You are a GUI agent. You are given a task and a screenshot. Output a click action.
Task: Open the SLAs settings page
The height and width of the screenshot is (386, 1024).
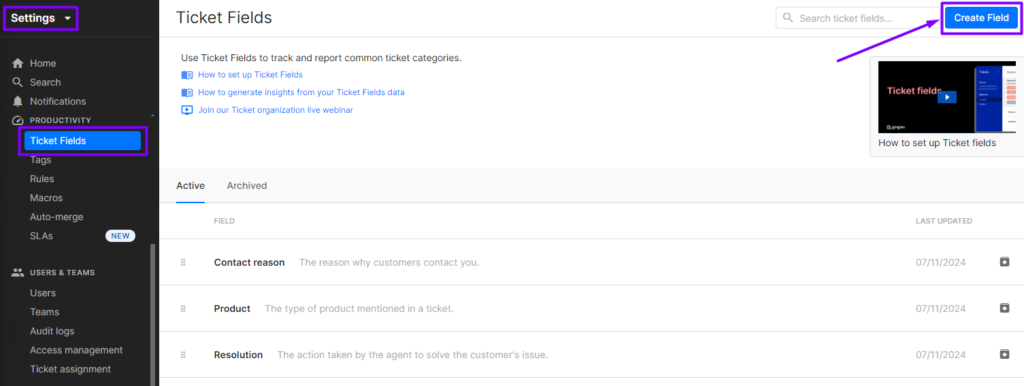(41, 236)
